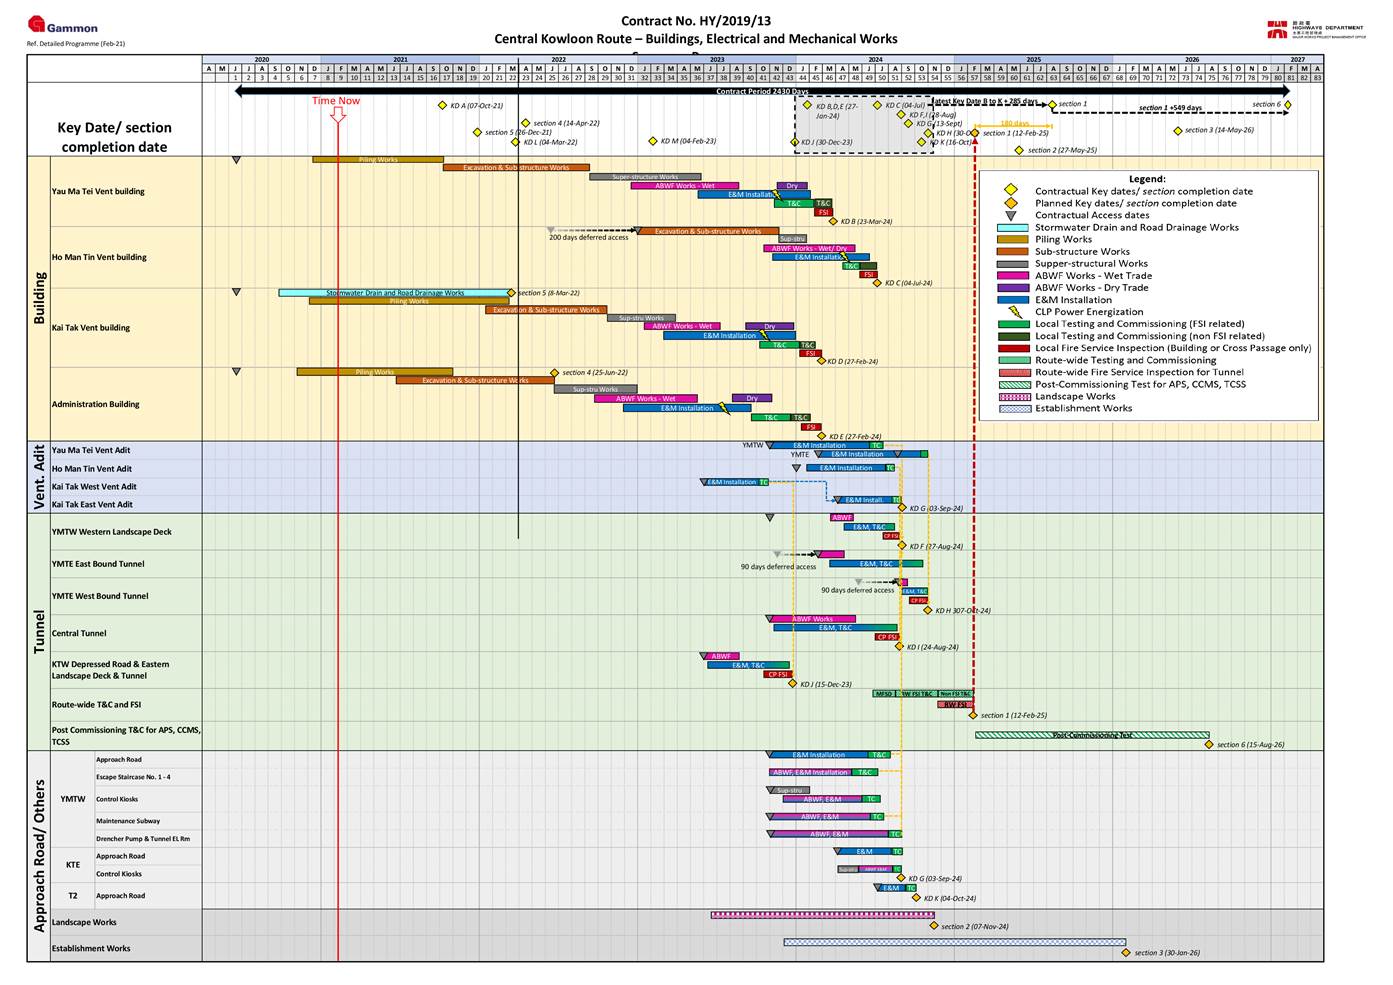The width and height of the screenshot is (1393, 985).
Task: Click the 200 days deferred access label
Action: (588, 238)
